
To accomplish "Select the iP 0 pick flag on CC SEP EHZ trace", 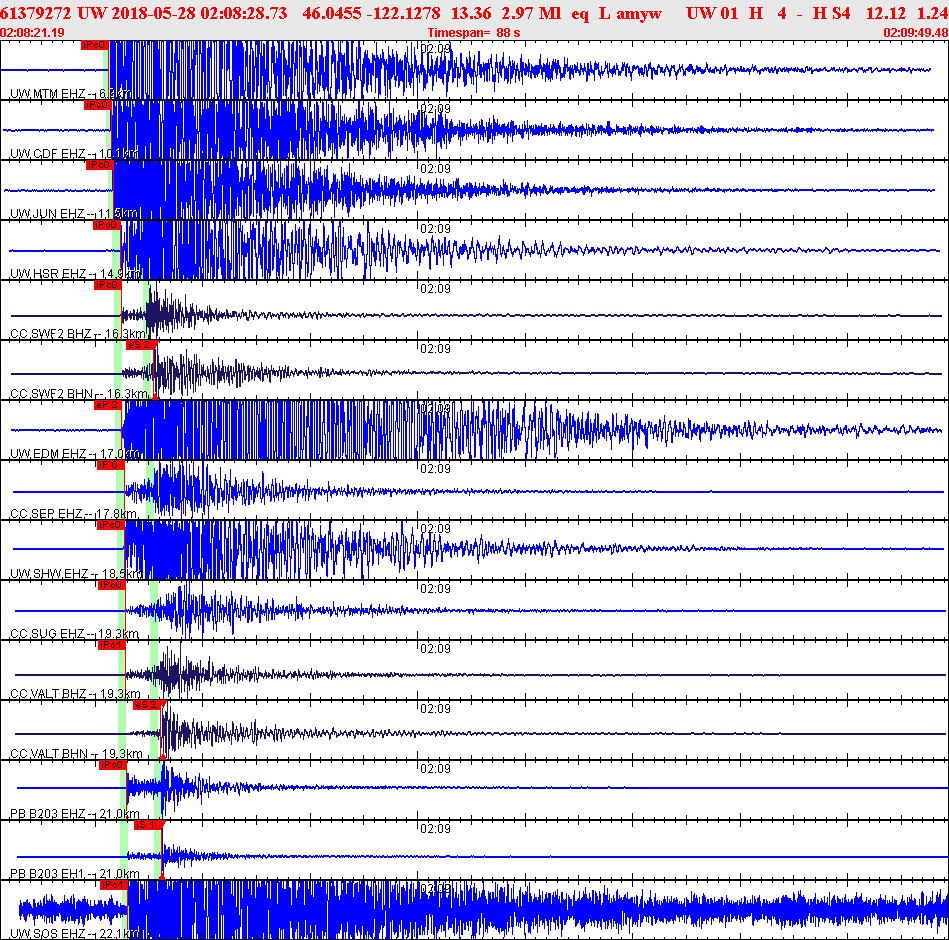I will (110, 464).
